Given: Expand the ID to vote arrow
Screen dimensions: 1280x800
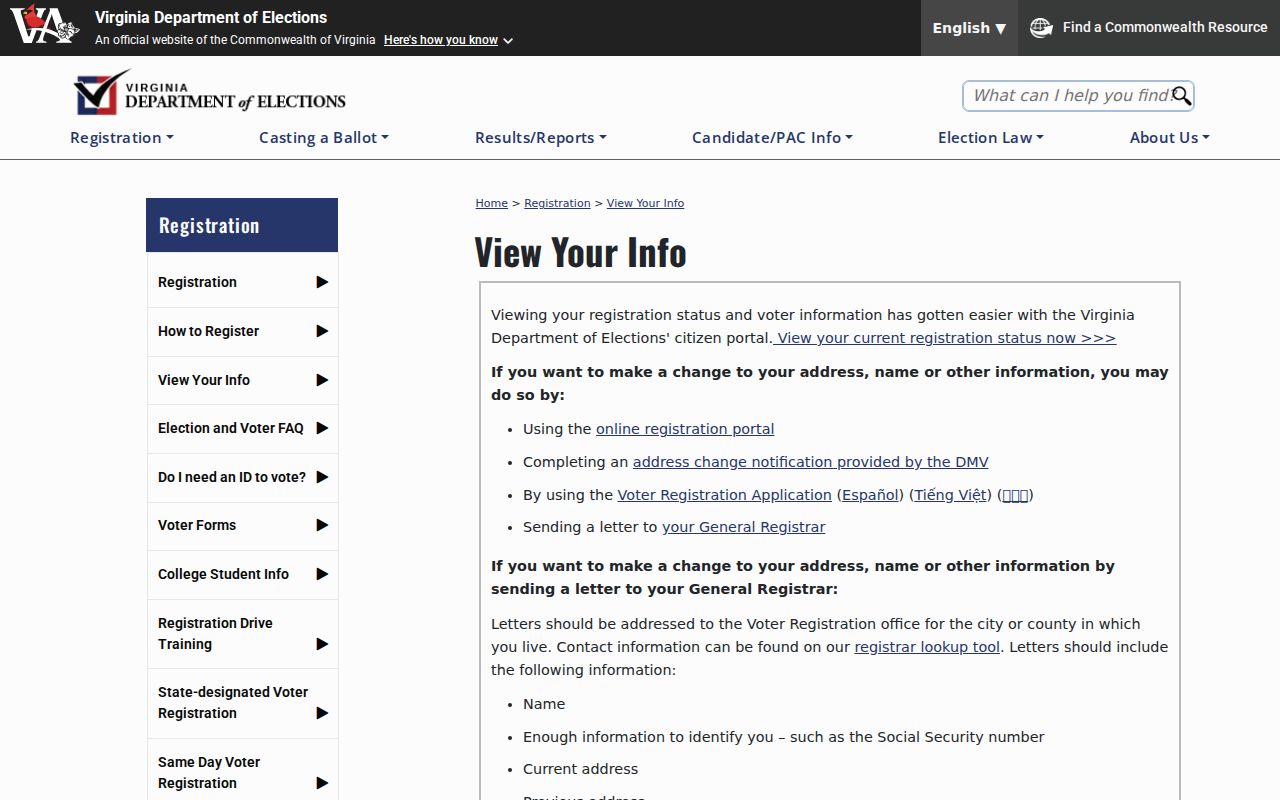Looking at the screenshot, I should 322,477.
